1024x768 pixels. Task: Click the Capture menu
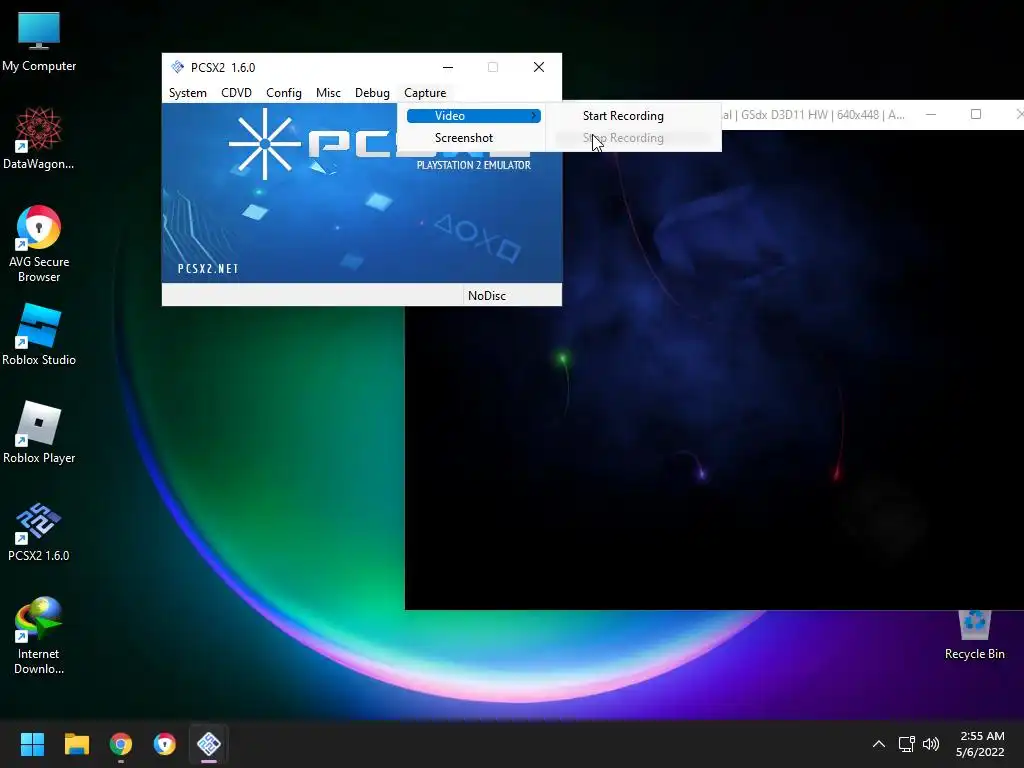click(x=424, y=93)
